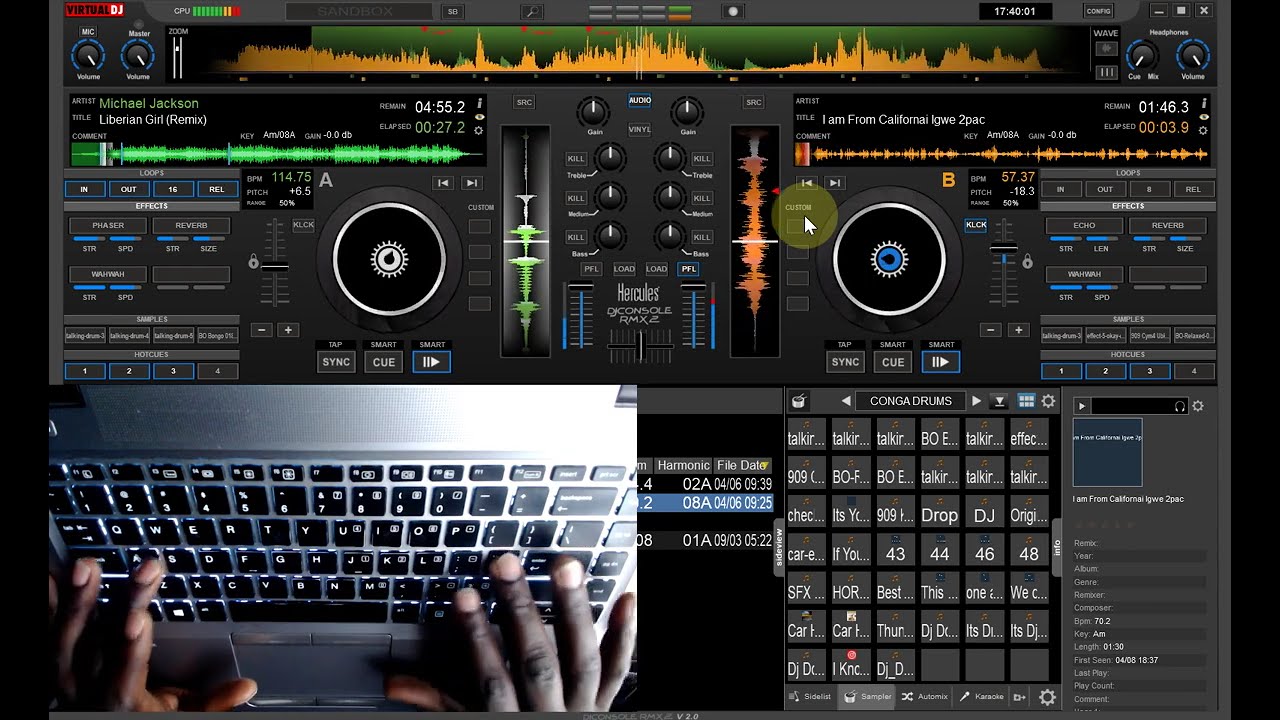Open info panel settings gear
The height and width of the screenshot is (720, 1280).
[x=1198, y=406]
